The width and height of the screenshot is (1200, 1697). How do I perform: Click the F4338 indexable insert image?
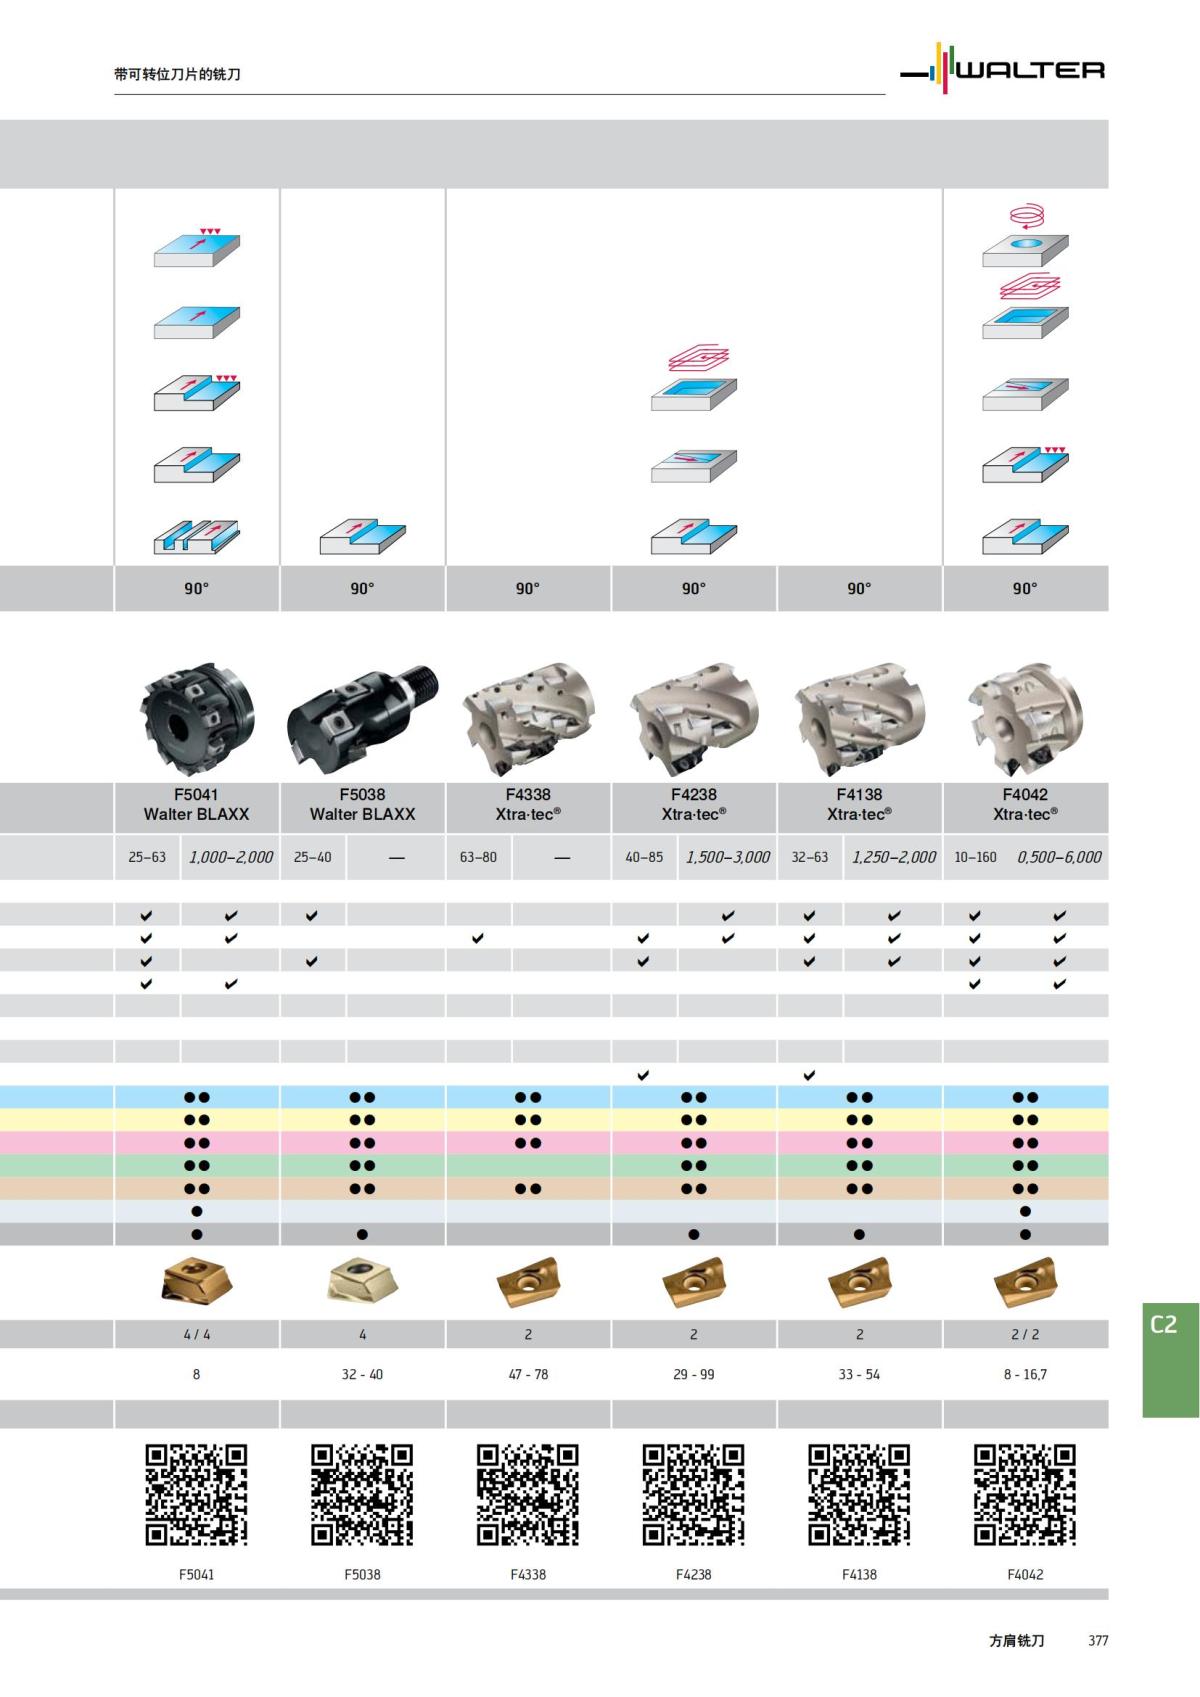point(529,1282)
